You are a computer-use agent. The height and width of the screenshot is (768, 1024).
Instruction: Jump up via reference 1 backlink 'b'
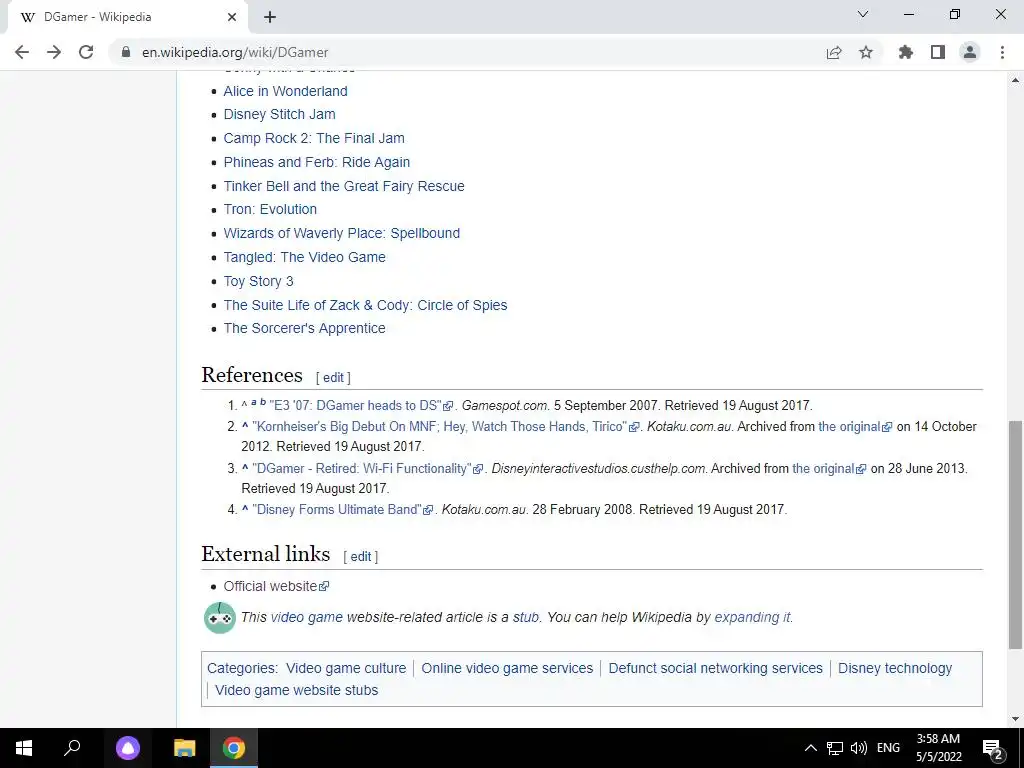click(x=263, y=402)
